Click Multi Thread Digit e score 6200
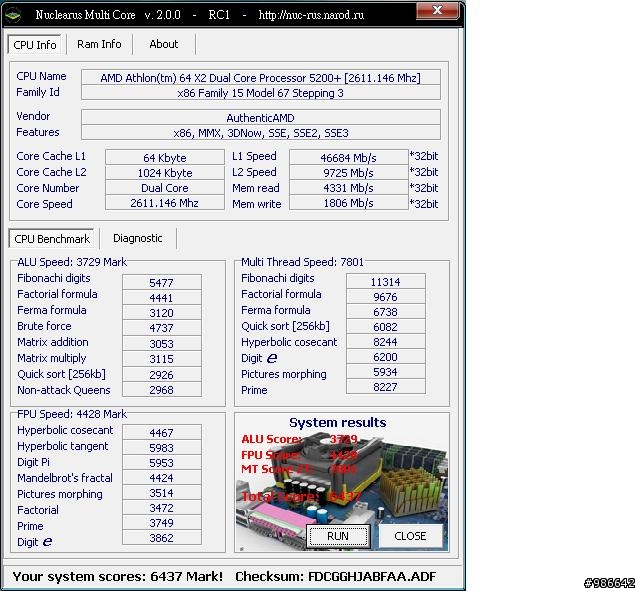640x591 pixels. (x=385, y=357)
